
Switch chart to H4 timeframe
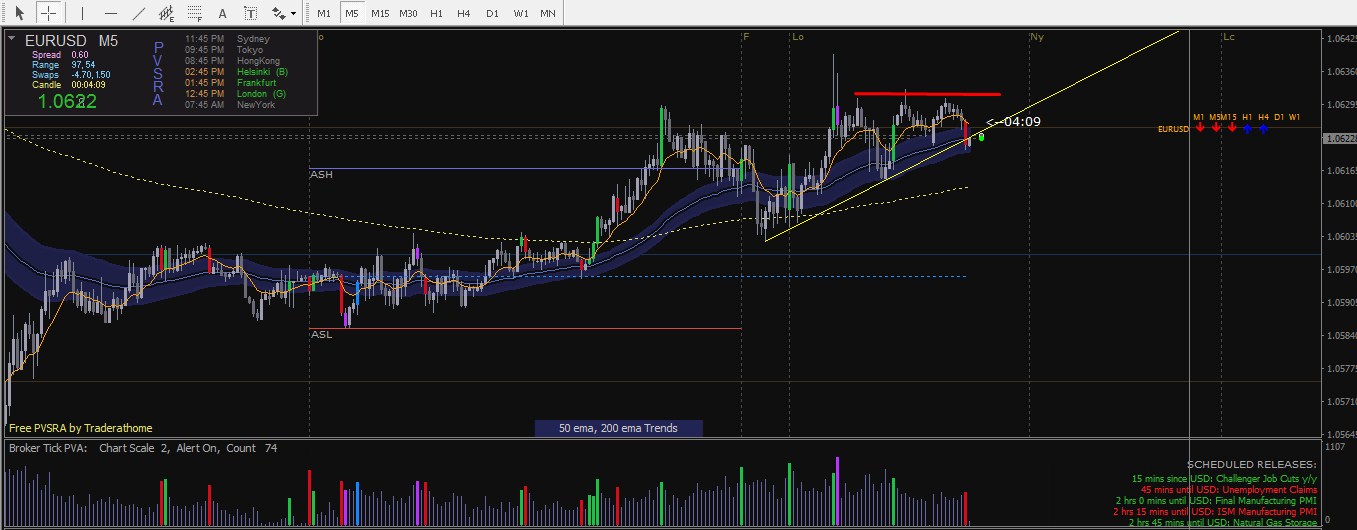click(x=464, y=14)
